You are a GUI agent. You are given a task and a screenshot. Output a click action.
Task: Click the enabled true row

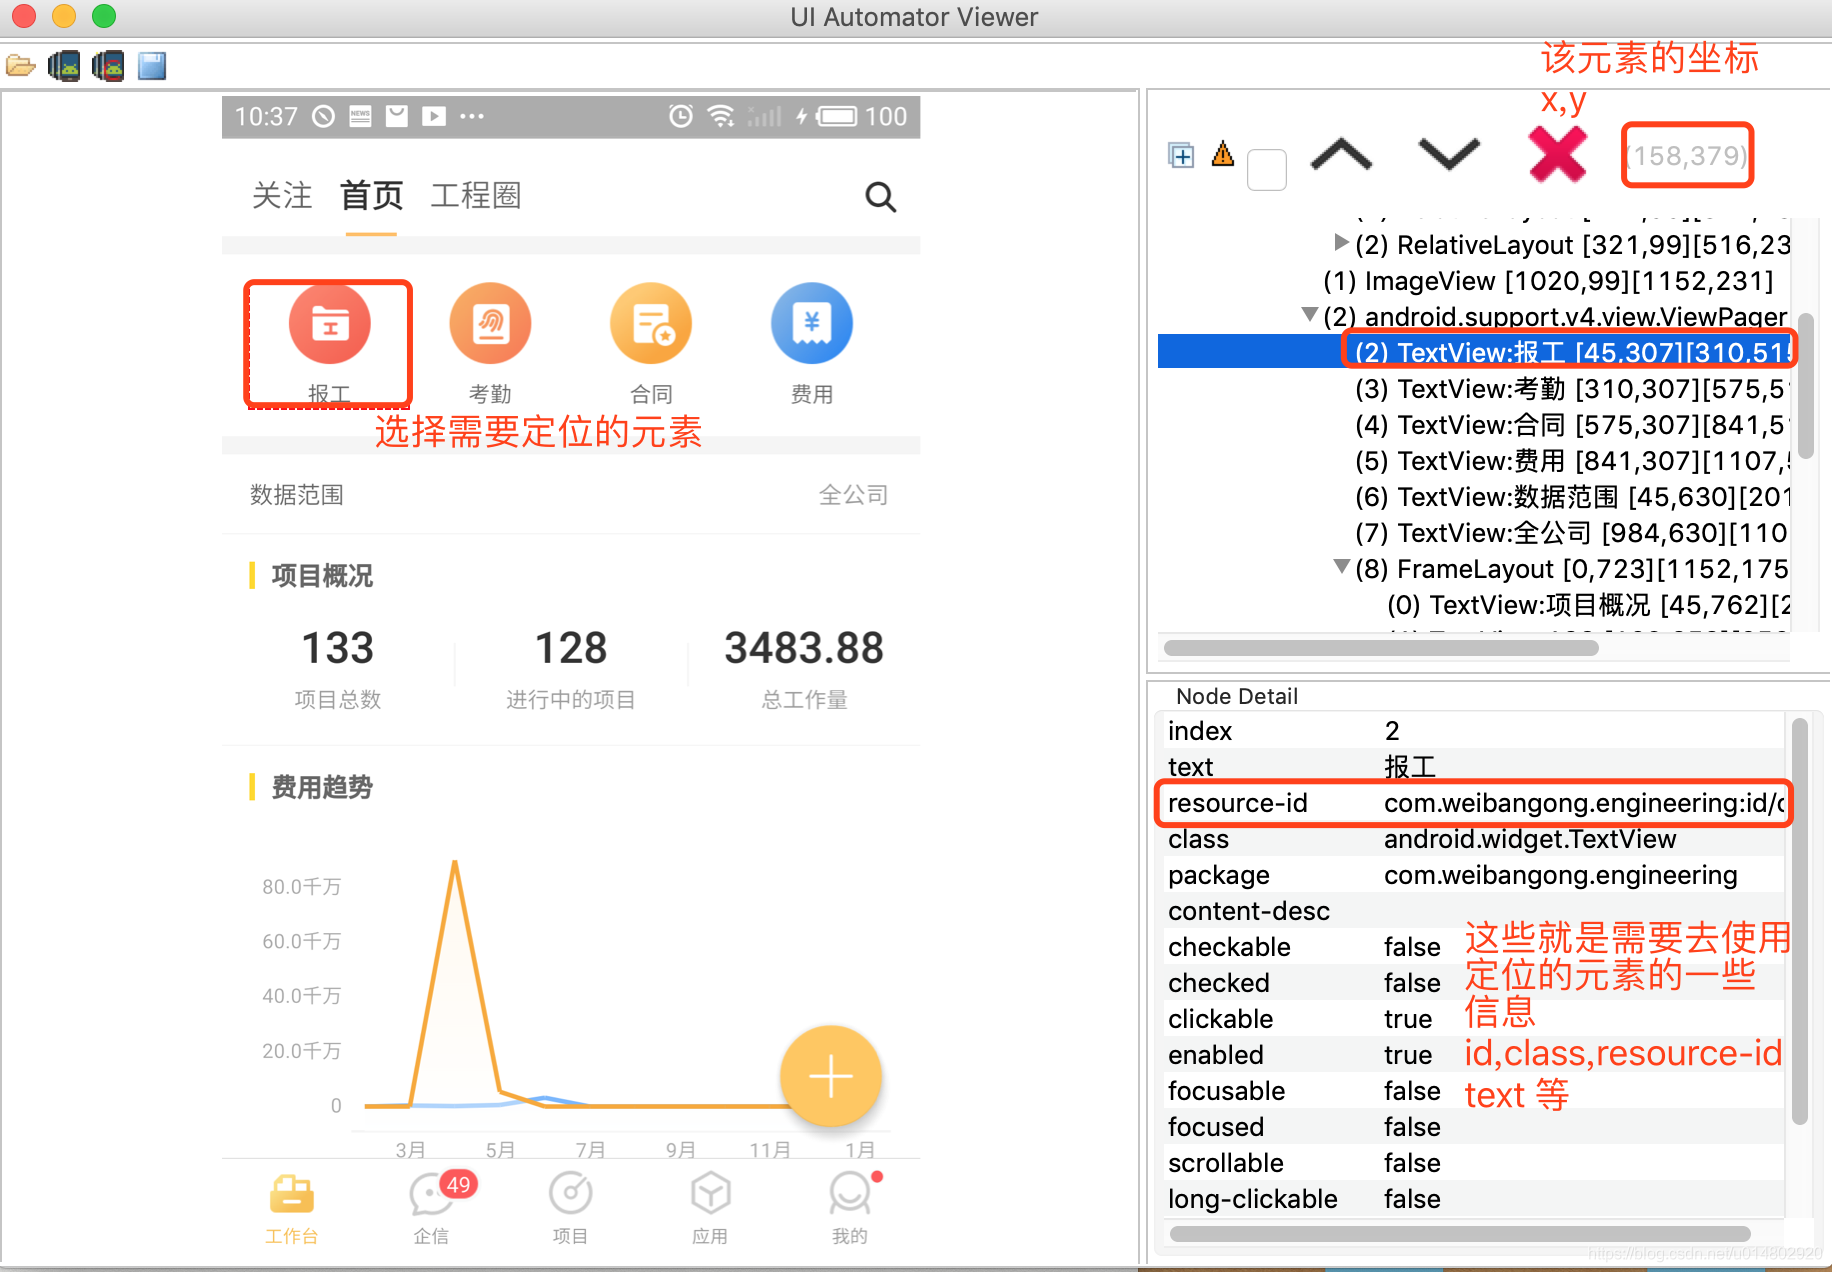[1474, 1055]
